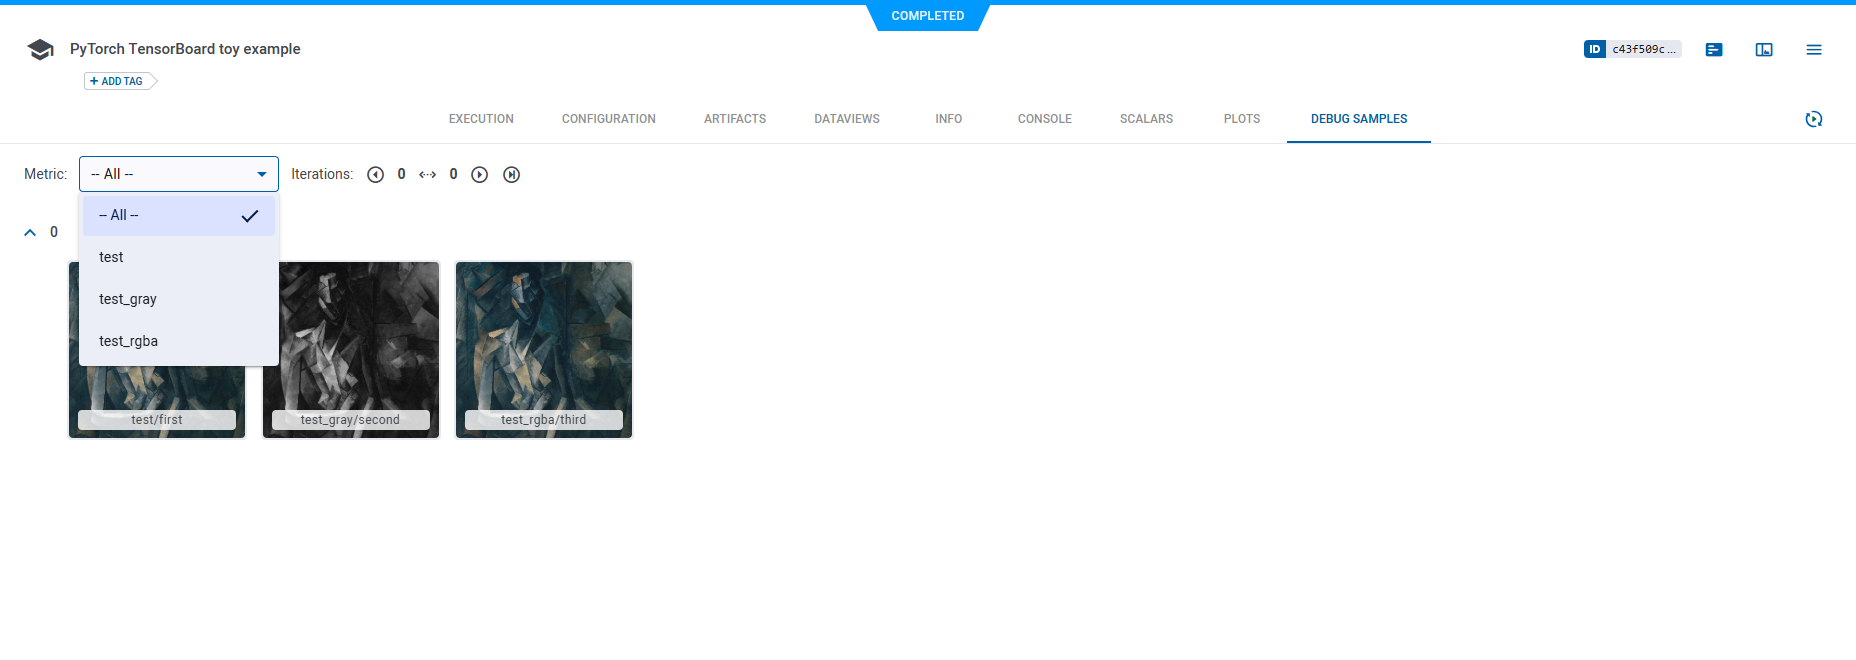
Task: Open the Console tab
Action: point(1044,119)
